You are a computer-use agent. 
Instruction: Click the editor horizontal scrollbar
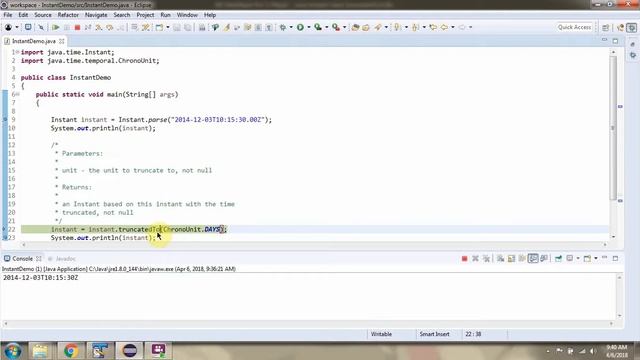pyautogui.click(x=314, y=244)
